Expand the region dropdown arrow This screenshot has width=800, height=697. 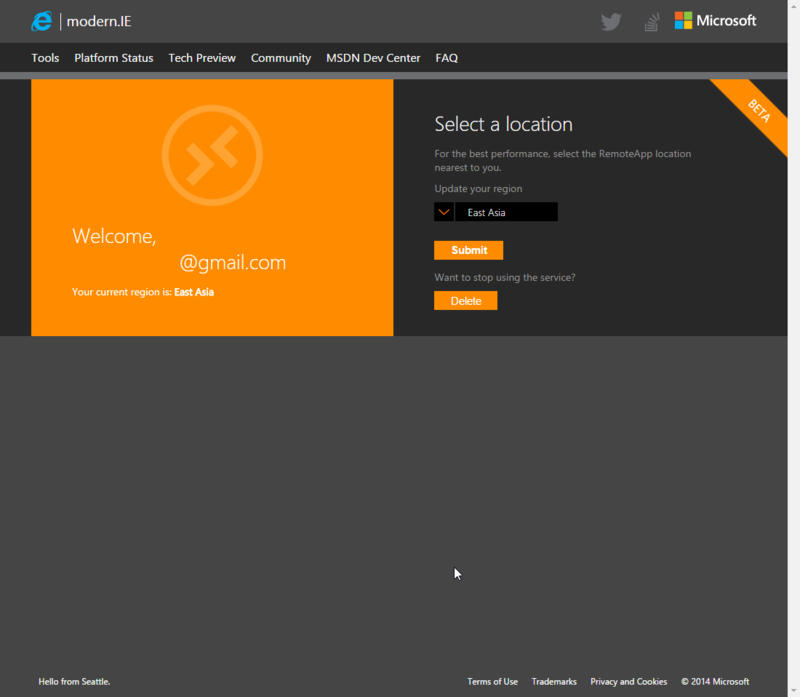click(x=444, y=212)
